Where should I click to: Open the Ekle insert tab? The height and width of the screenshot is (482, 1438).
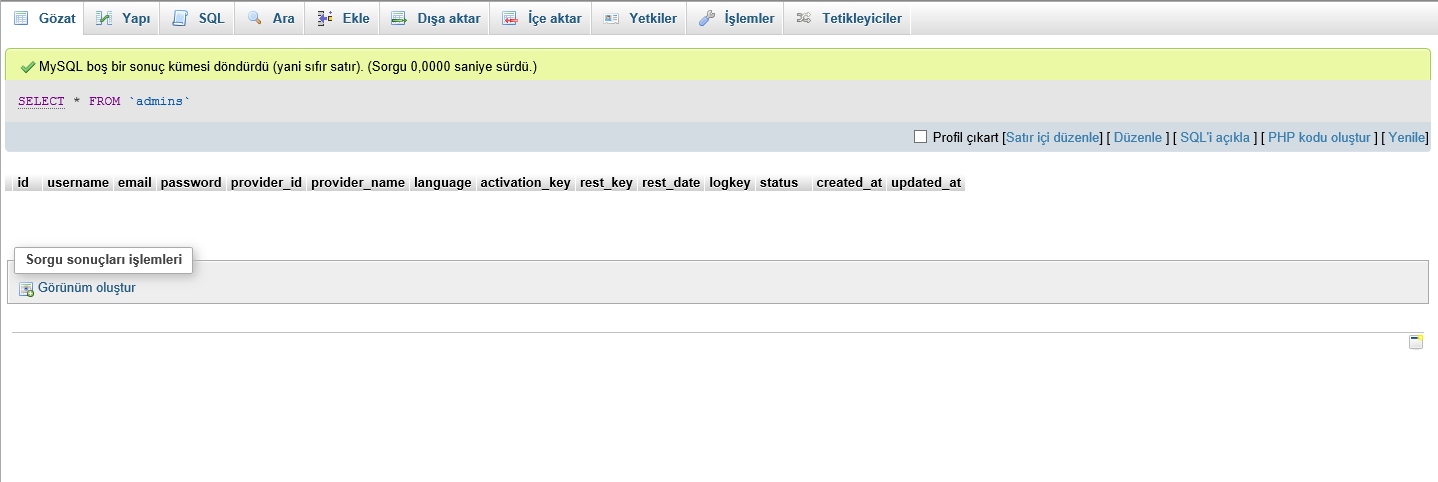[343, 18]
